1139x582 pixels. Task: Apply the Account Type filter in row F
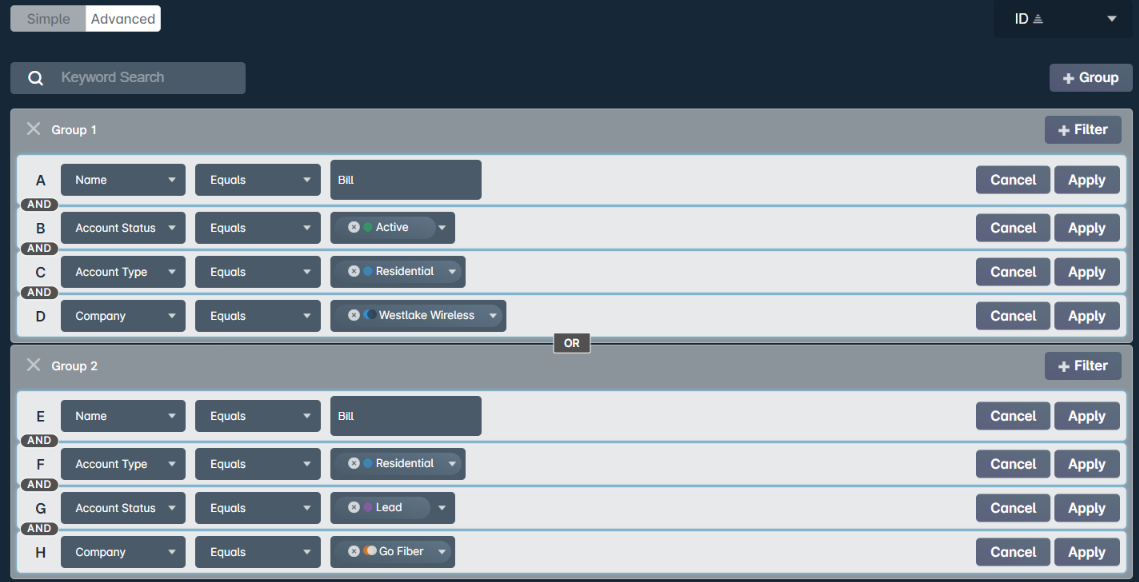coord(1087,464)
